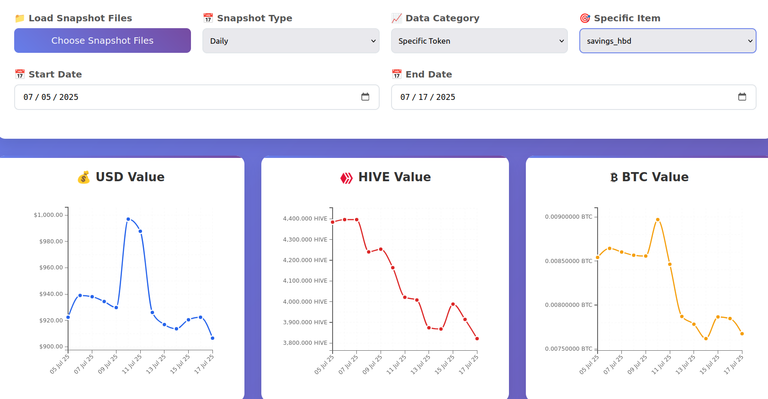Screen dimensions: 768x399
Task: Click the first data point on USD chart
Action: (x=68, y=317)
